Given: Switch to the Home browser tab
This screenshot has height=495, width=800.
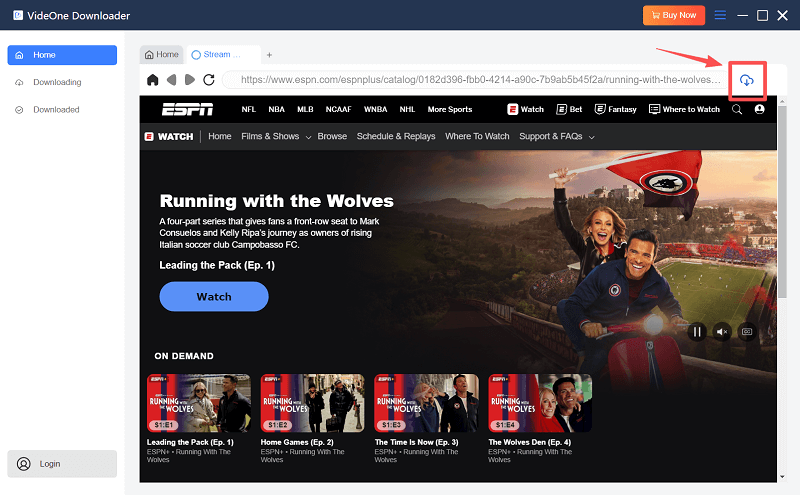Looking at the screenshot, I should tap(161, 54).
